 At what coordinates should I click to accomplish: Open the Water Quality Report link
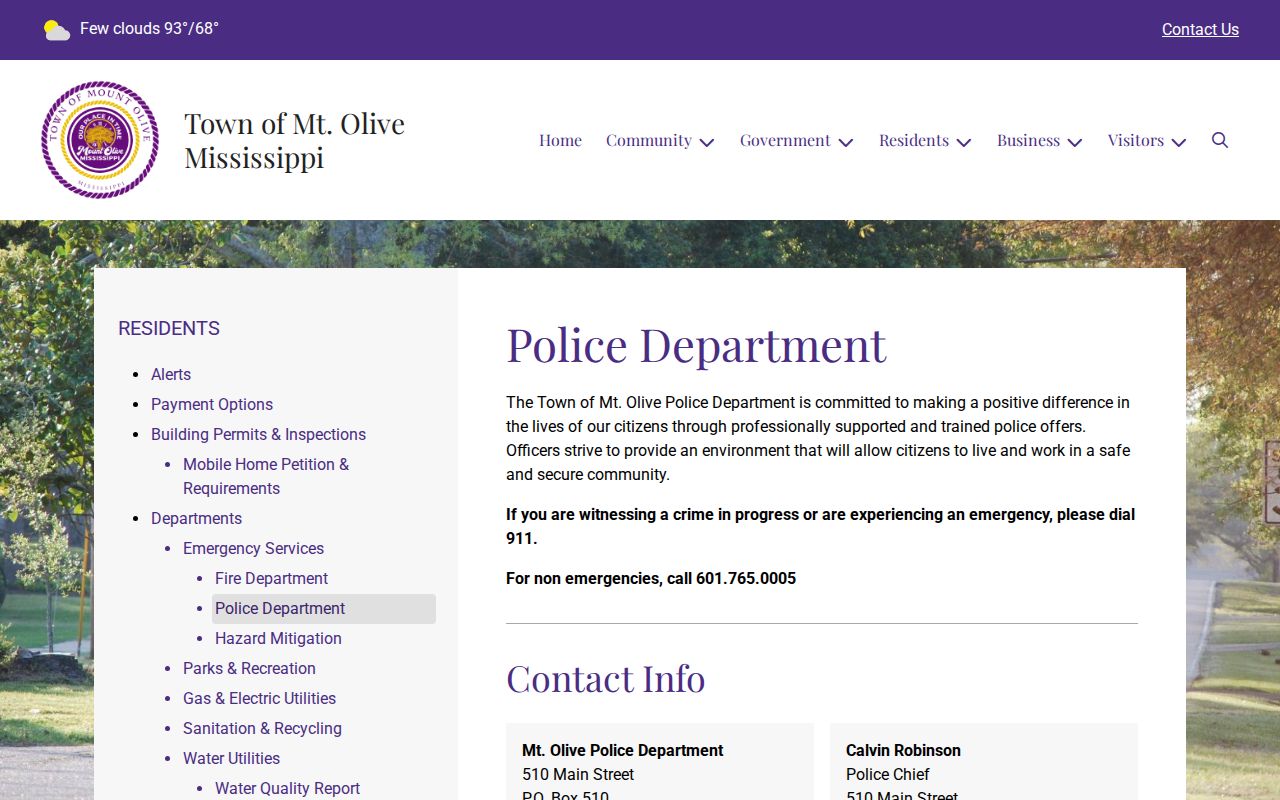pyautogui.click(x=287, y=788)
